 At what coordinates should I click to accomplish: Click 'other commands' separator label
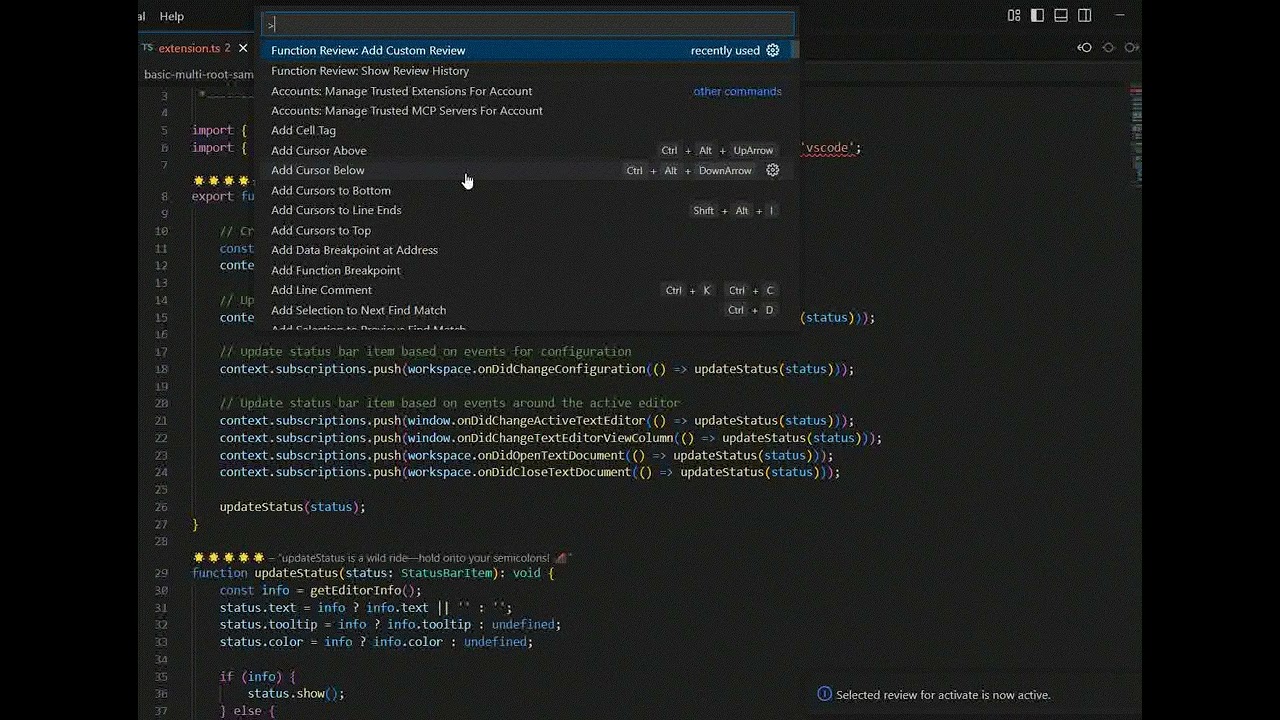[737, 91]
